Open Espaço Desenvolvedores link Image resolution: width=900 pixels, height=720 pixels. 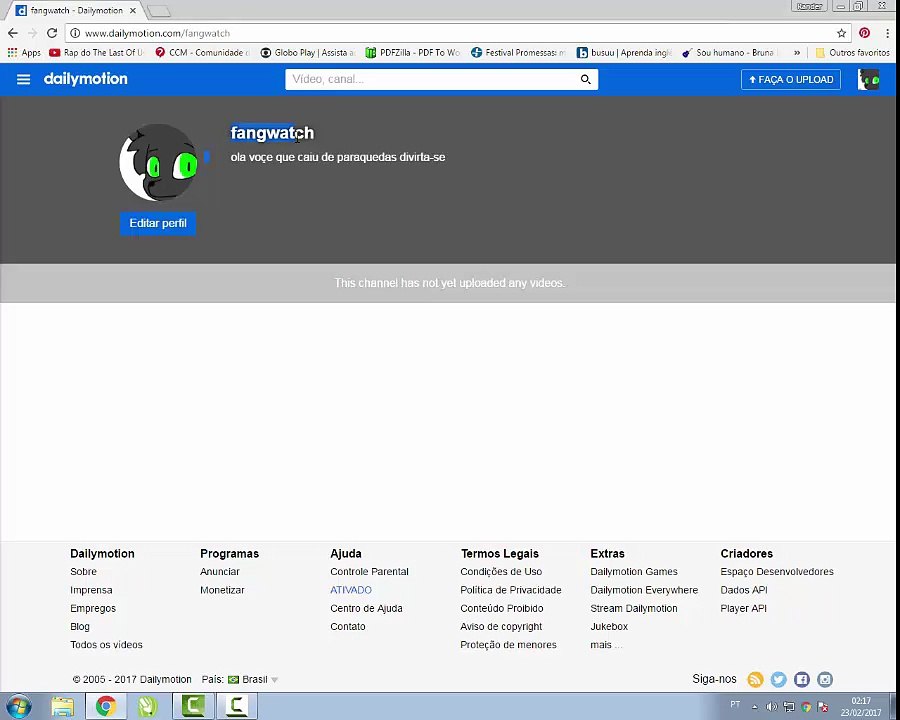(777, 571)
